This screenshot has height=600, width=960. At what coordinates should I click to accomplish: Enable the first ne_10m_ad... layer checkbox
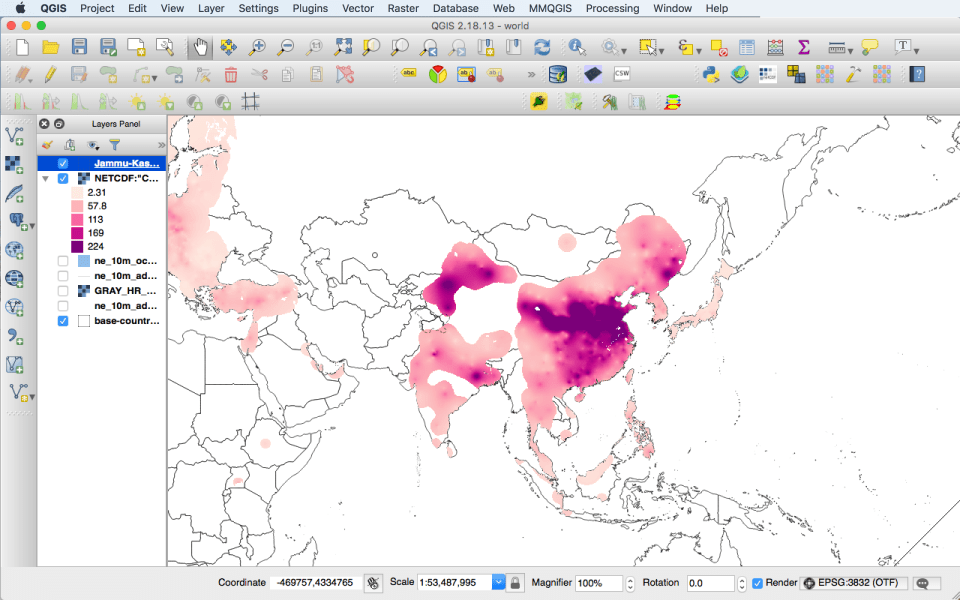point(63,276)
